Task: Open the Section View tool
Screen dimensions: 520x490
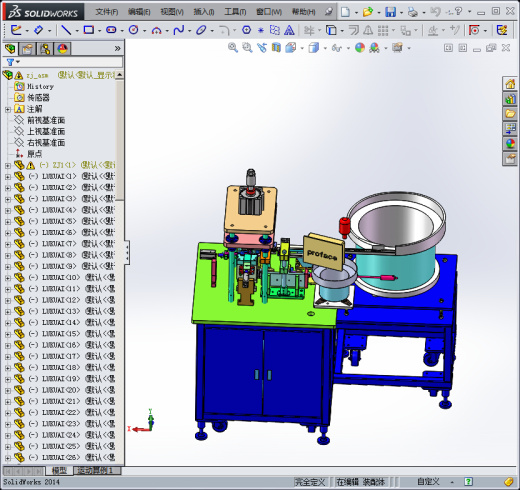Action: [x=276, y=48]
